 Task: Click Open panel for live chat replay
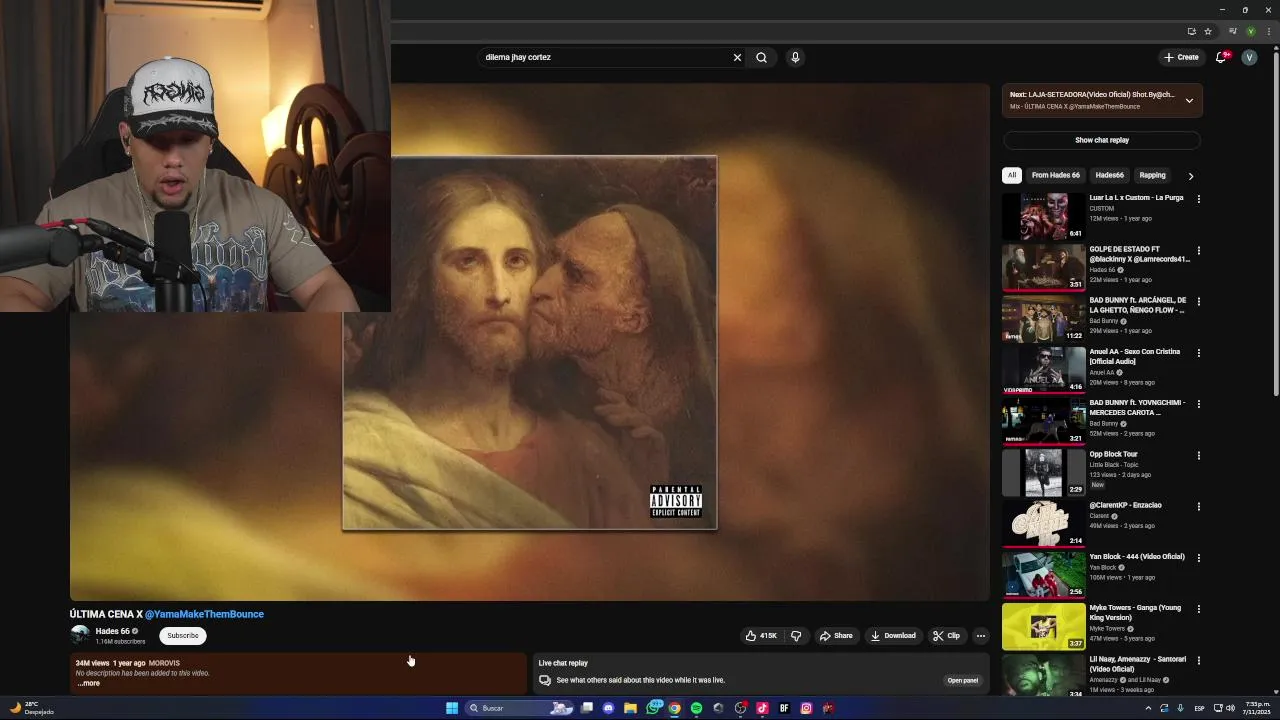pyautogui.click(x=962, y=680)
